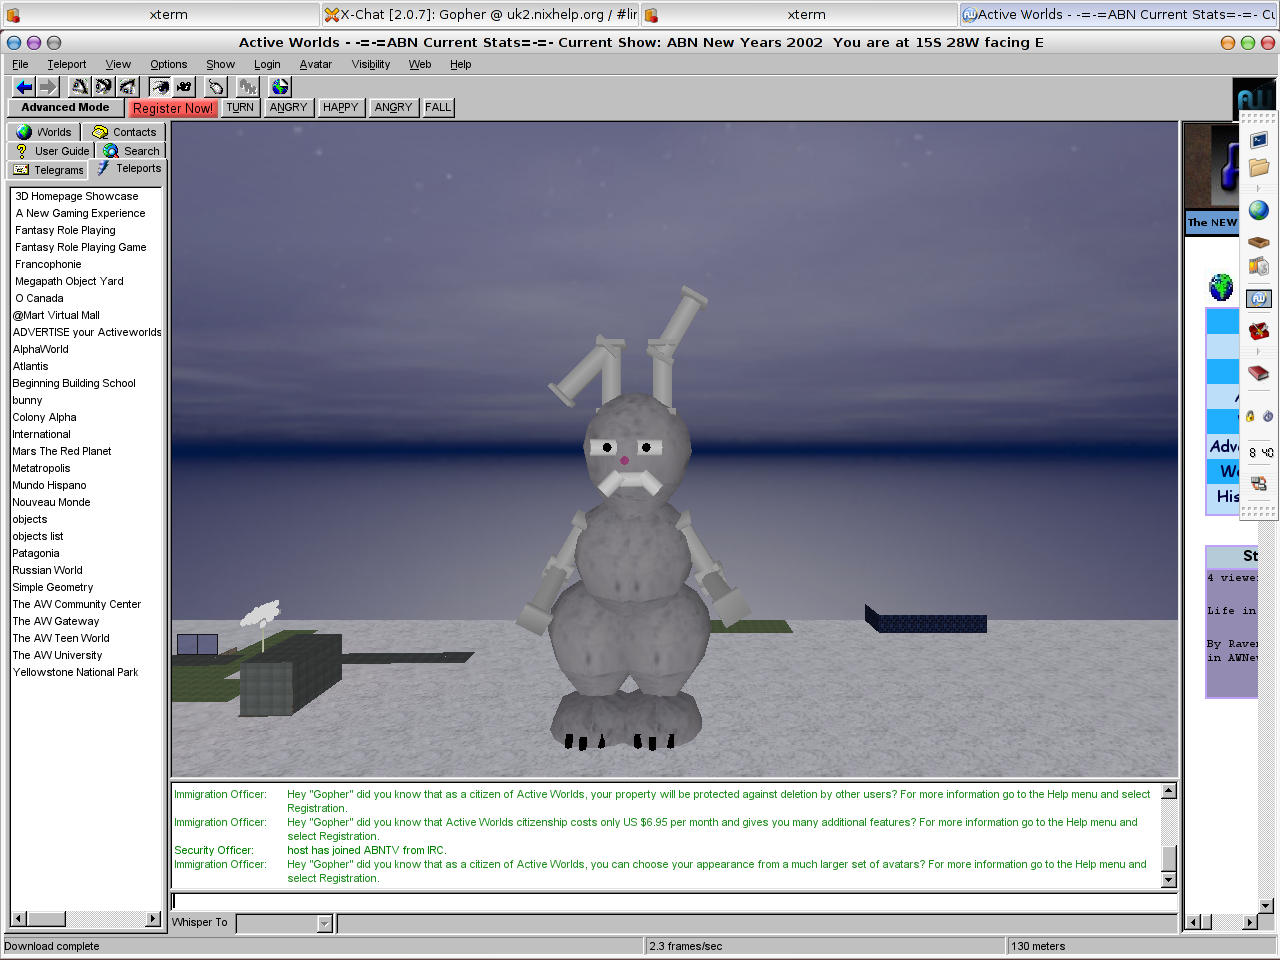Select the Teleports tab

pos(128,168)
